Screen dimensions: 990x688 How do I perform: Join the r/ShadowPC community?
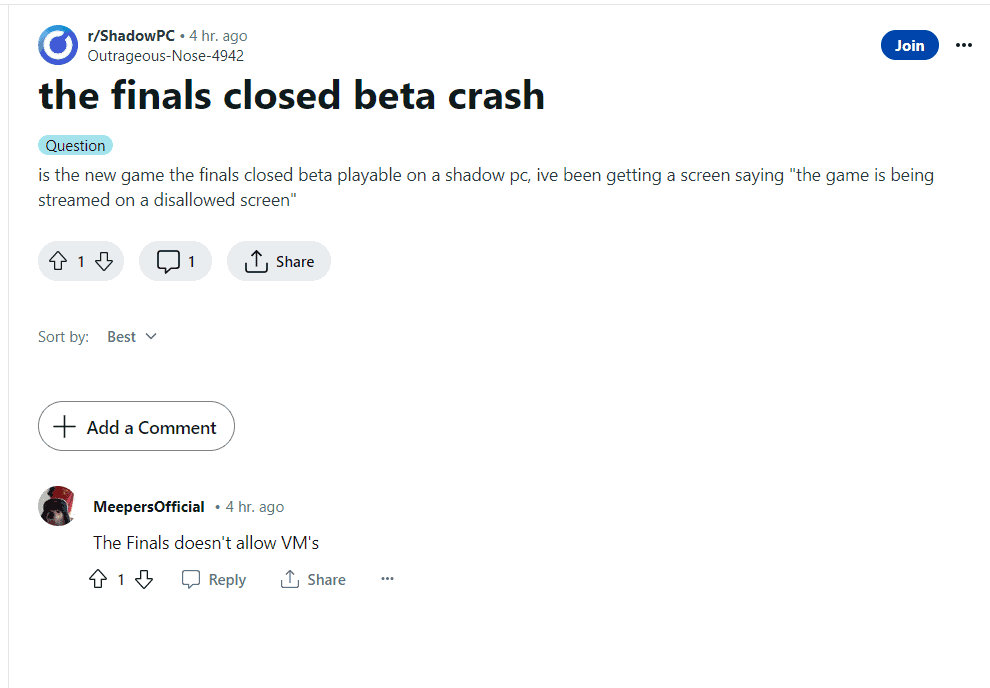[909, 46]
